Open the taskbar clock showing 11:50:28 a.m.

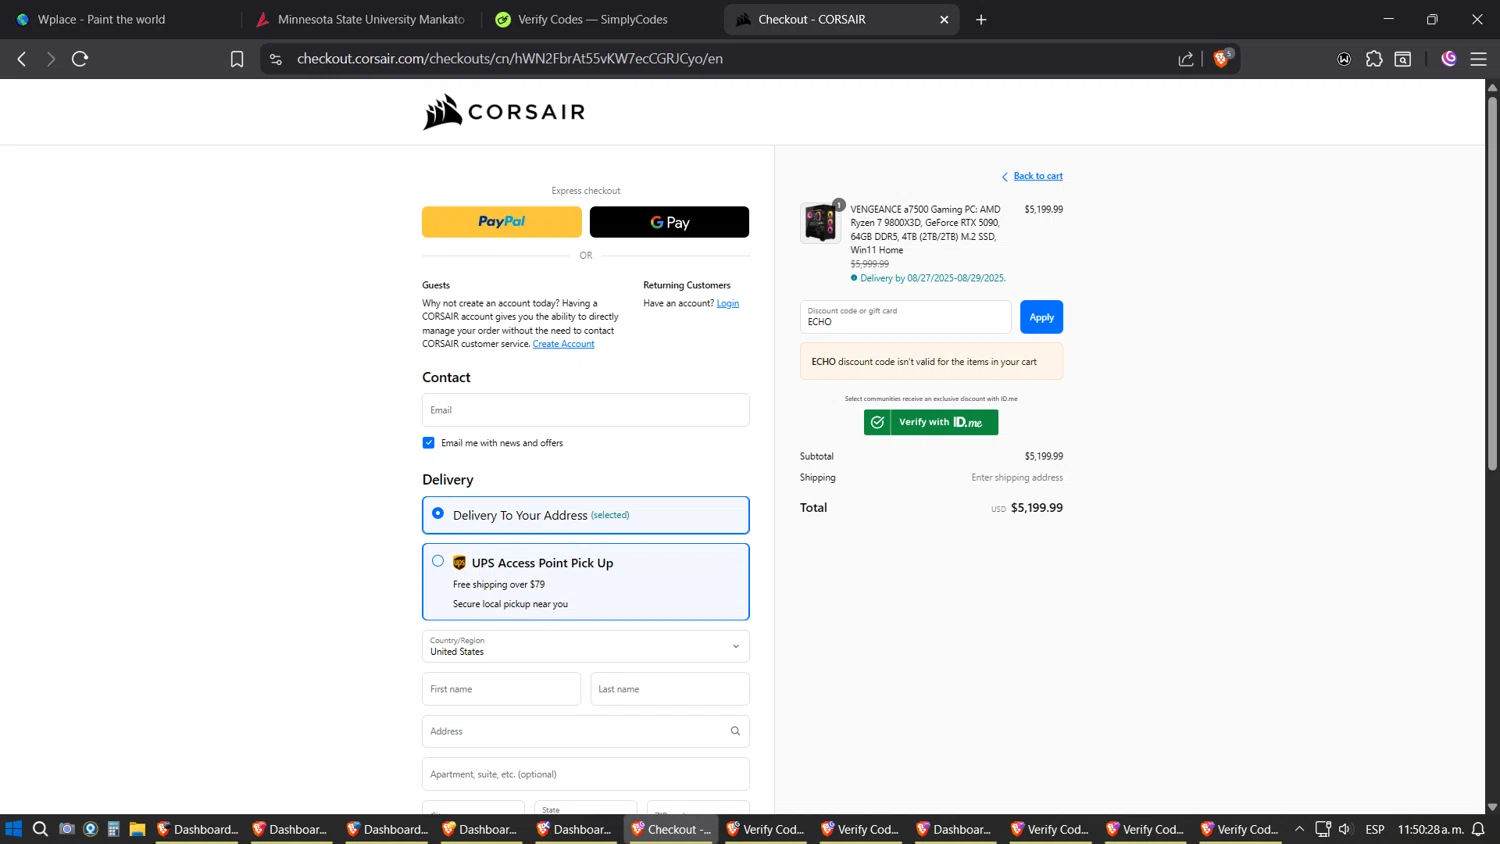tap(1431, 829)
